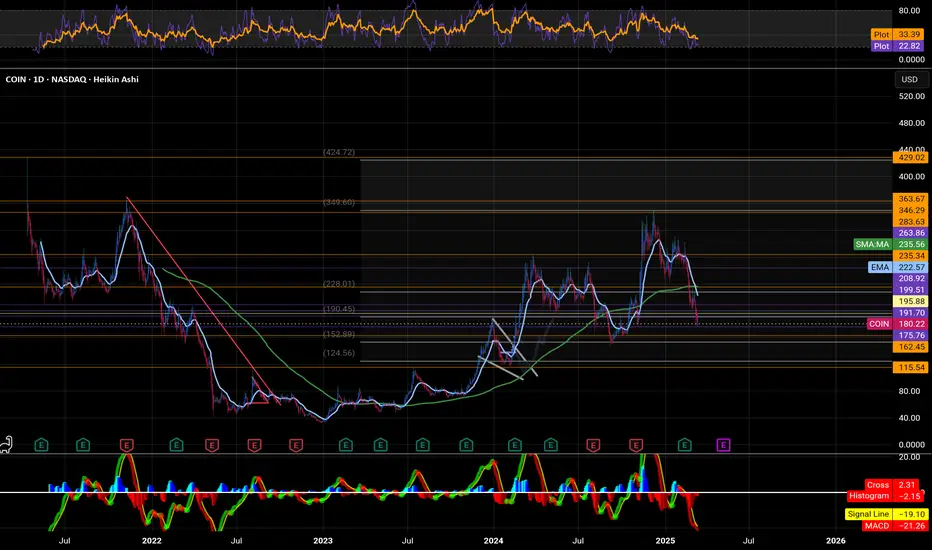This screenshot has height=550, width=932.
Task: Click the 2024 label on the time axis
Action: tap(493, 540)
